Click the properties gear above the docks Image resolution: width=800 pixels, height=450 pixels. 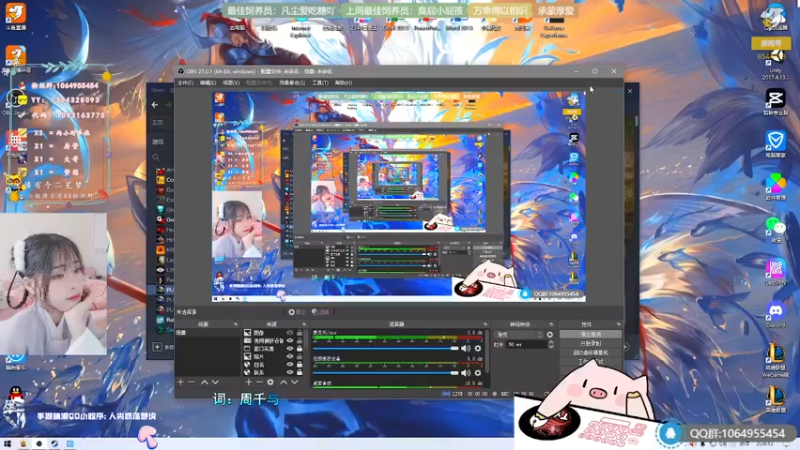tap(296, 312)
